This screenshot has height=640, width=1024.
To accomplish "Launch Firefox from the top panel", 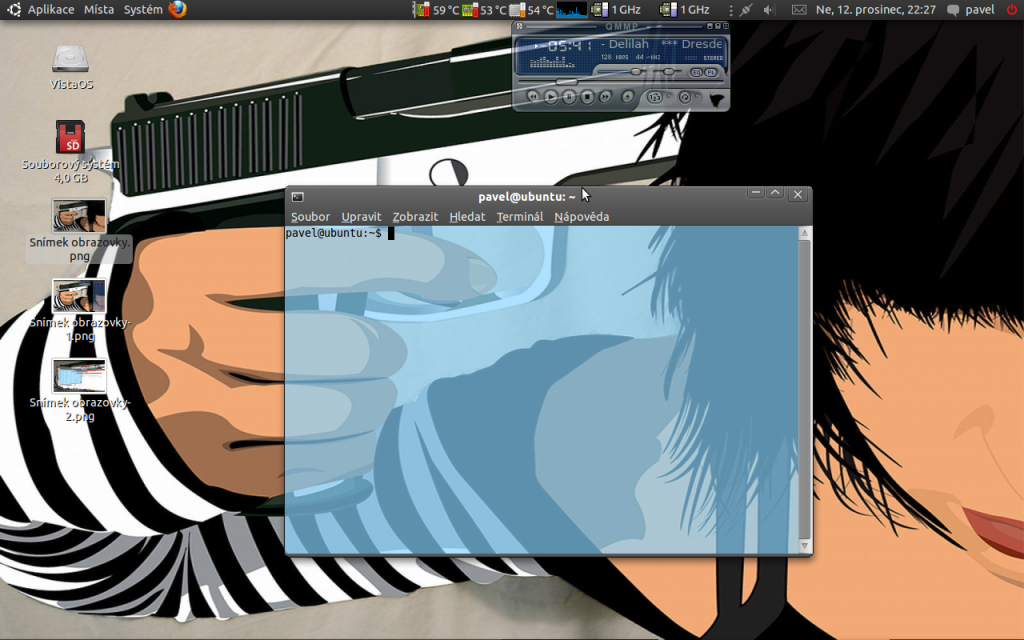I will pyautogui.click(x=178, y=9).
